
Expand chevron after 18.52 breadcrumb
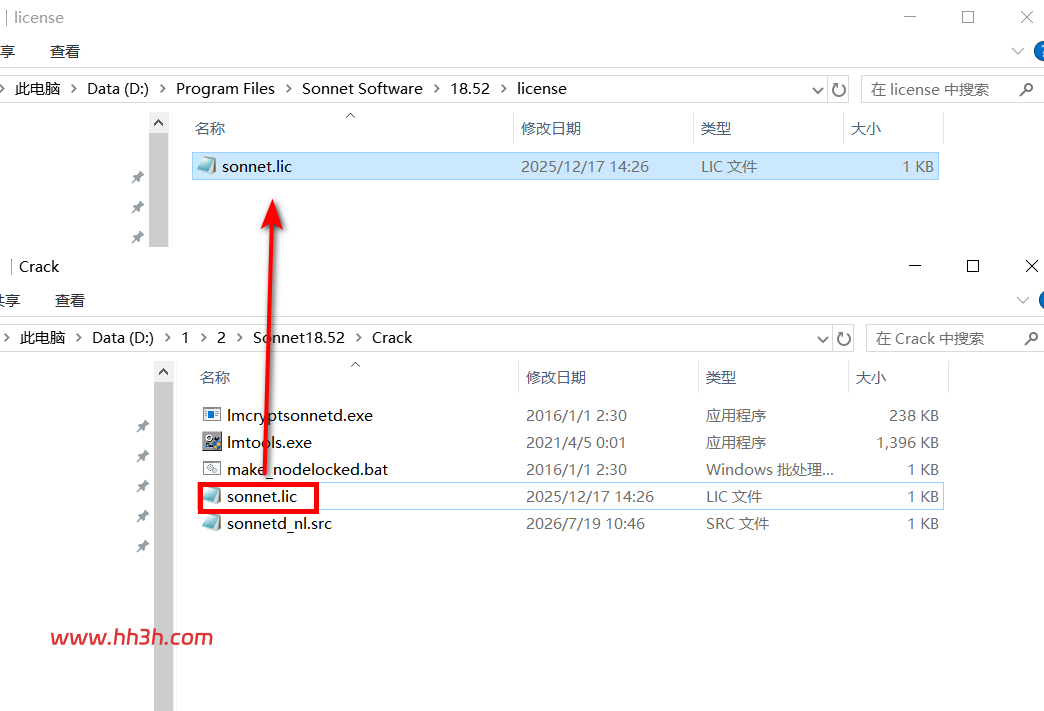[503, 89]
